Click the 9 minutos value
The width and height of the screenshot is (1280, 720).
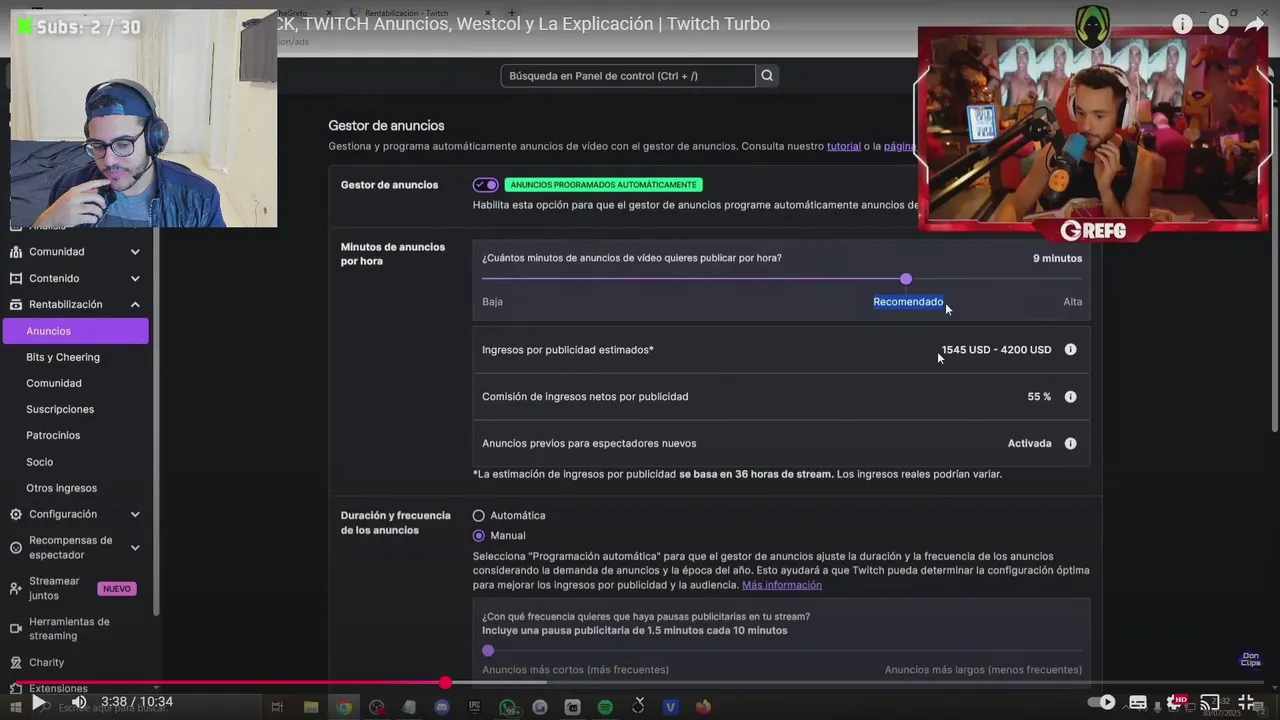point(1057,258)
